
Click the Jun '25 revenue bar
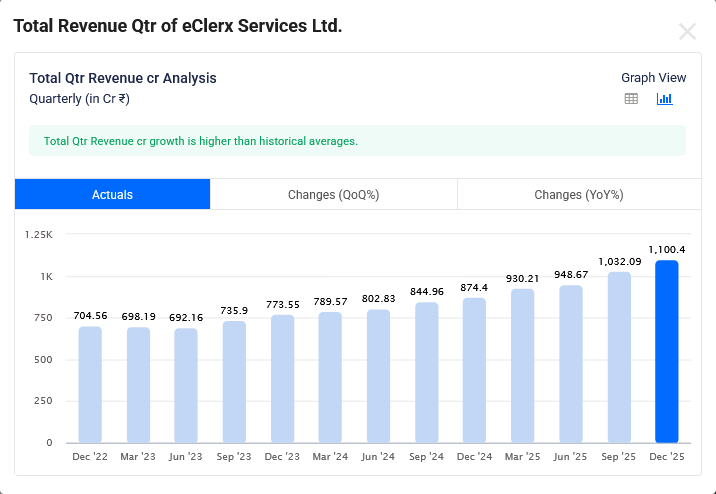(x=570, y=364)
